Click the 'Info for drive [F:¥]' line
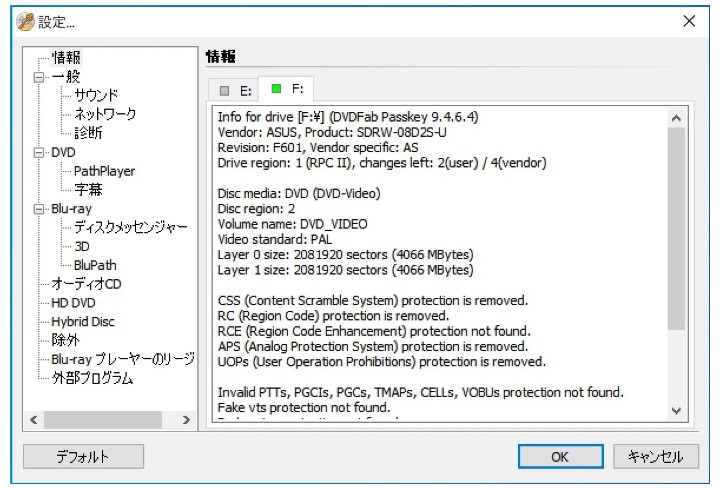The image size is (719, 489). pyautogui.click(x=348, y=117)
